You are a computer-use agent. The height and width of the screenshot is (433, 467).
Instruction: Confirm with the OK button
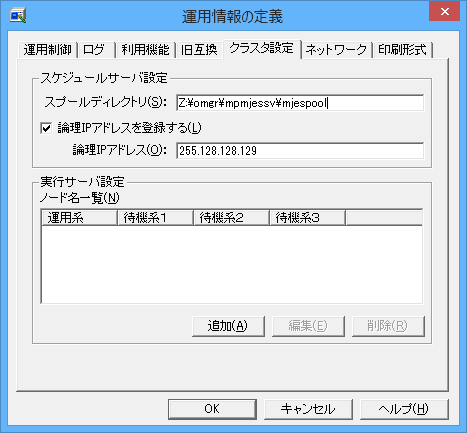[x=212, y=409]
